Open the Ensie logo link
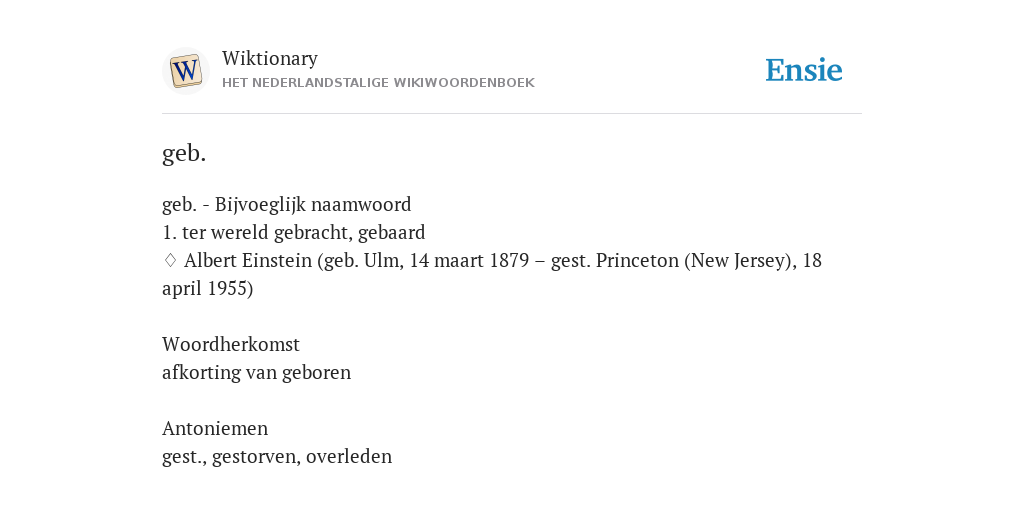Screen dimensions: 1024x512 click(x=803, y=70)
